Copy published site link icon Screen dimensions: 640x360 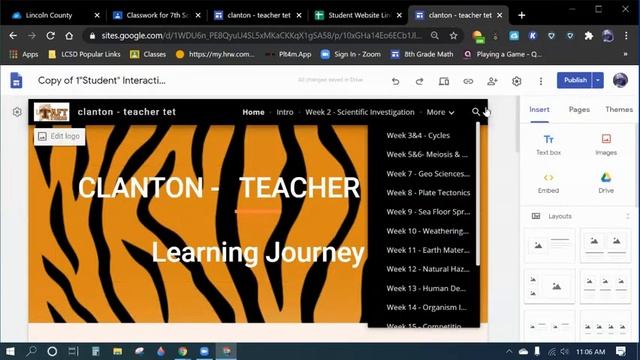pos(468,81)
